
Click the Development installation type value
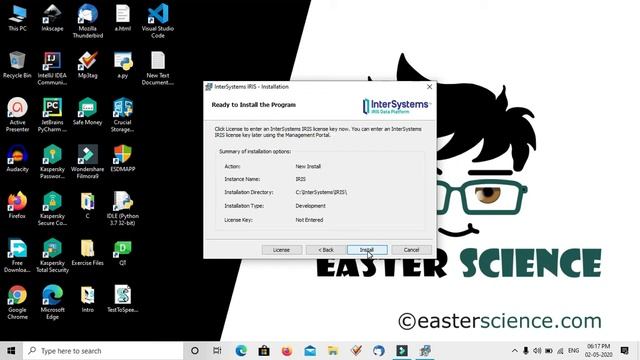coord(310,206)
